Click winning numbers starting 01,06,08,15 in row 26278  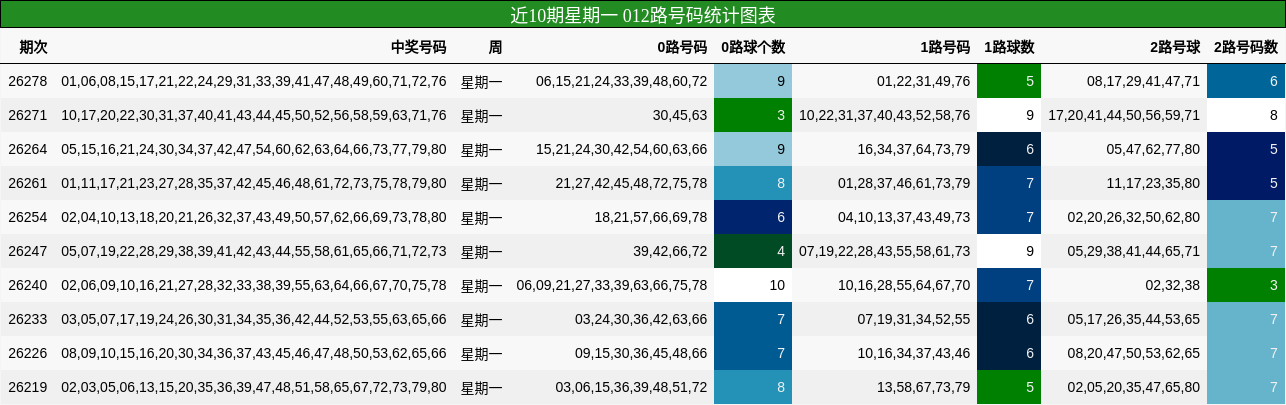pyautogui.click(x=254, y=81)
